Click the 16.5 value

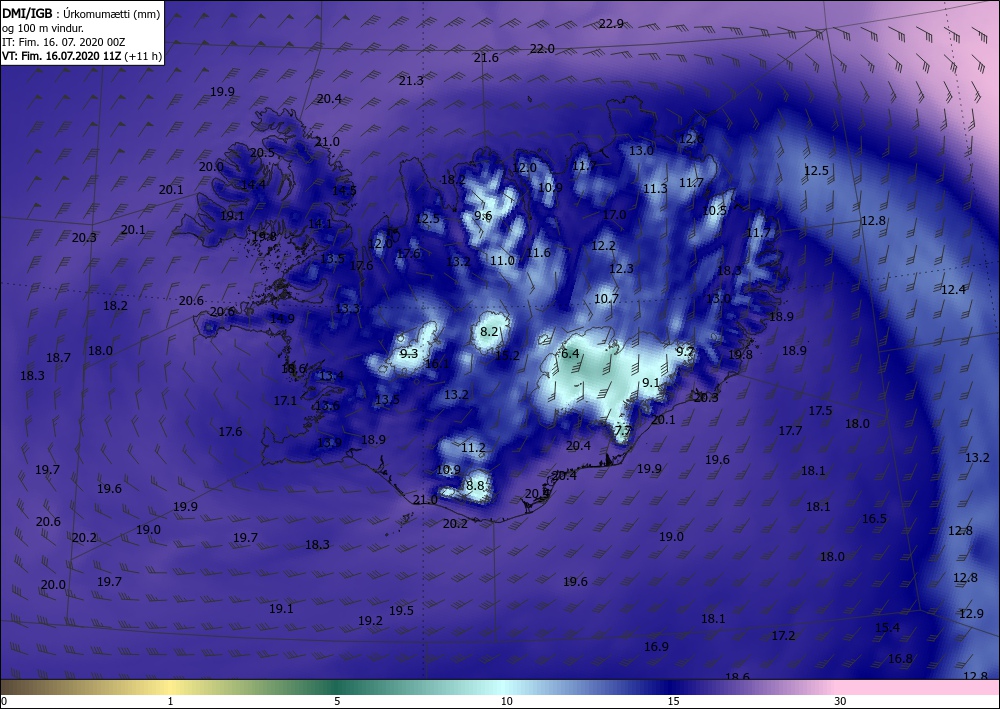click(x=874, y=518)
